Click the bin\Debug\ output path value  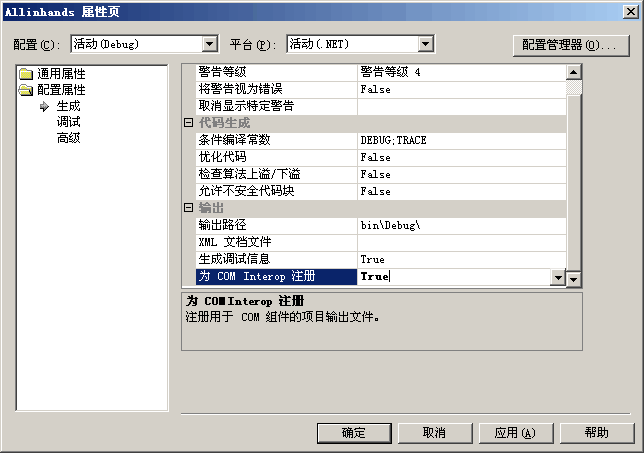point(462,225)
